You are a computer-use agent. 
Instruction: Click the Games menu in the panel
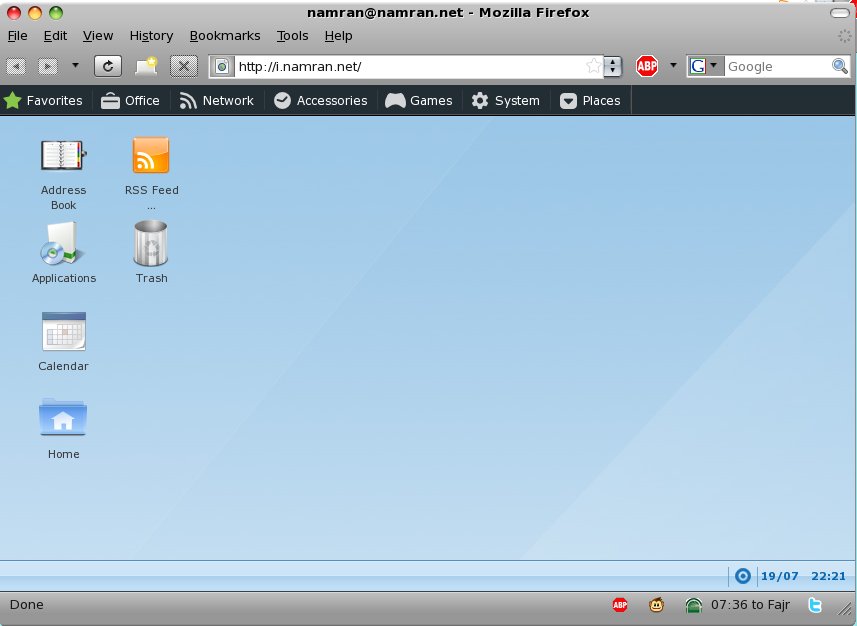tap(419, 100)
